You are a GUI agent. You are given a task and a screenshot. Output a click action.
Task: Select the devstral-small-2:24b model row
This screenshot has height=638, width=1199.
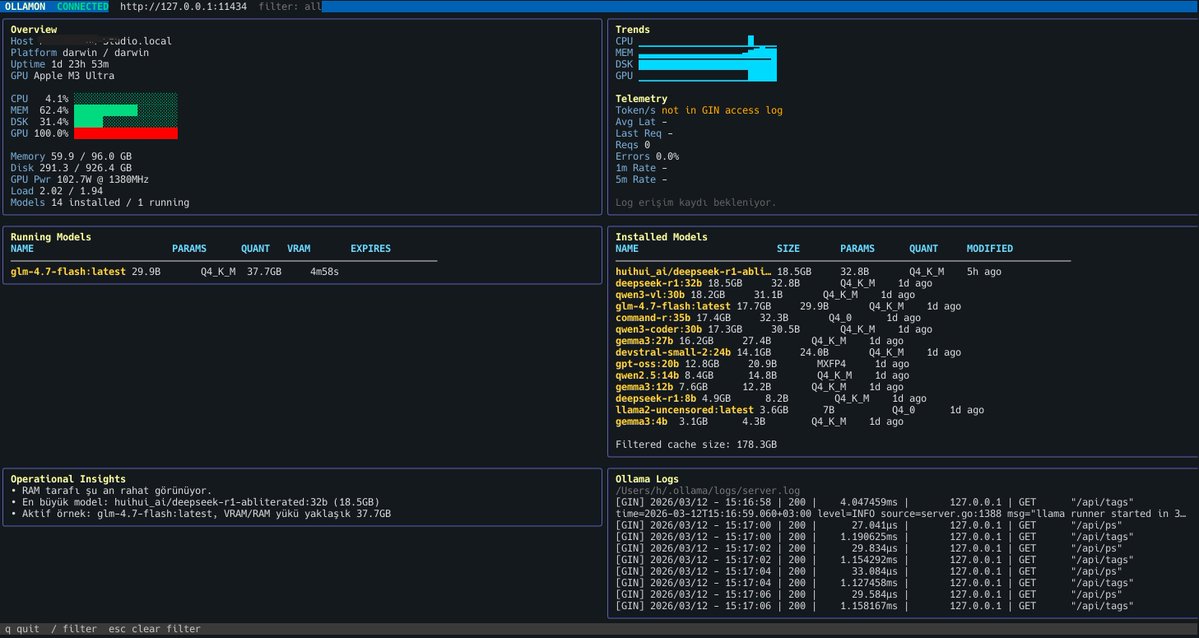click(788, 352)
